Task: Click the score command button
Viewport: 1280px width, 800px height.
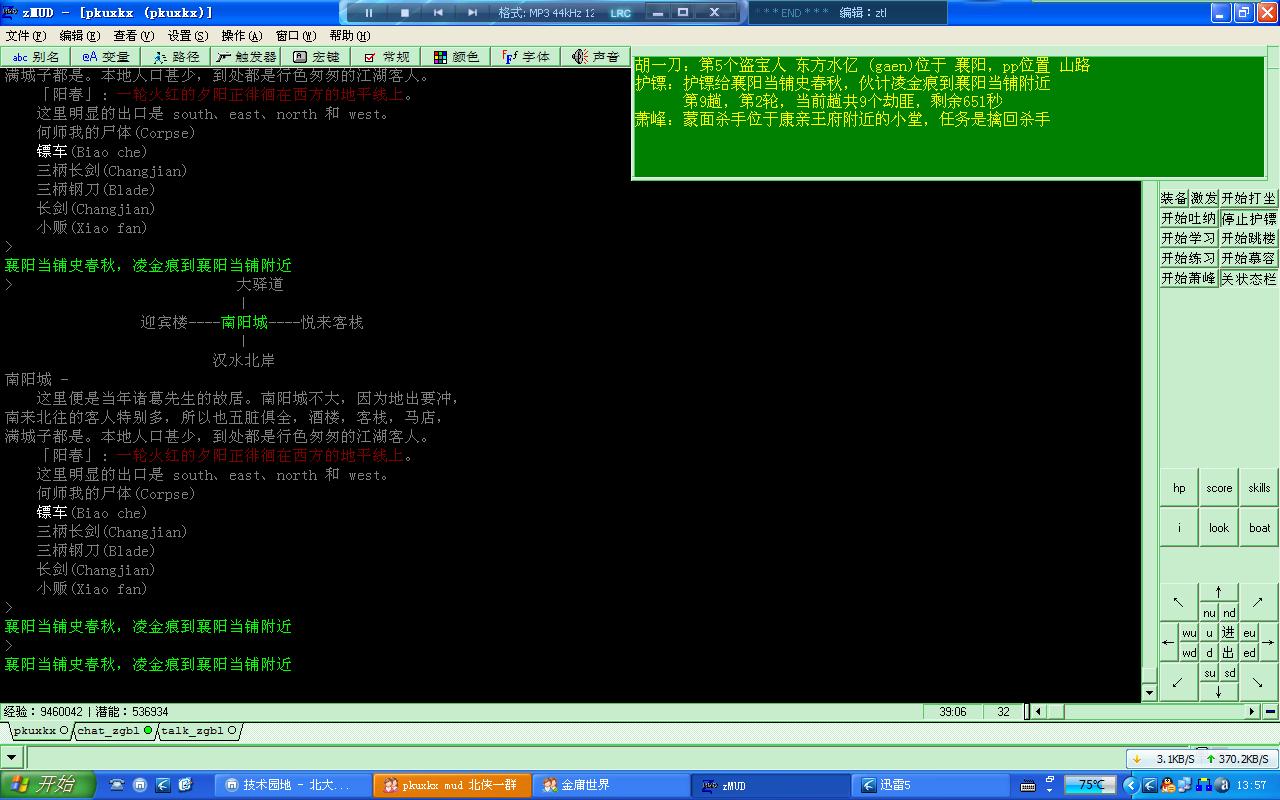Action: tap(1219, 488)
